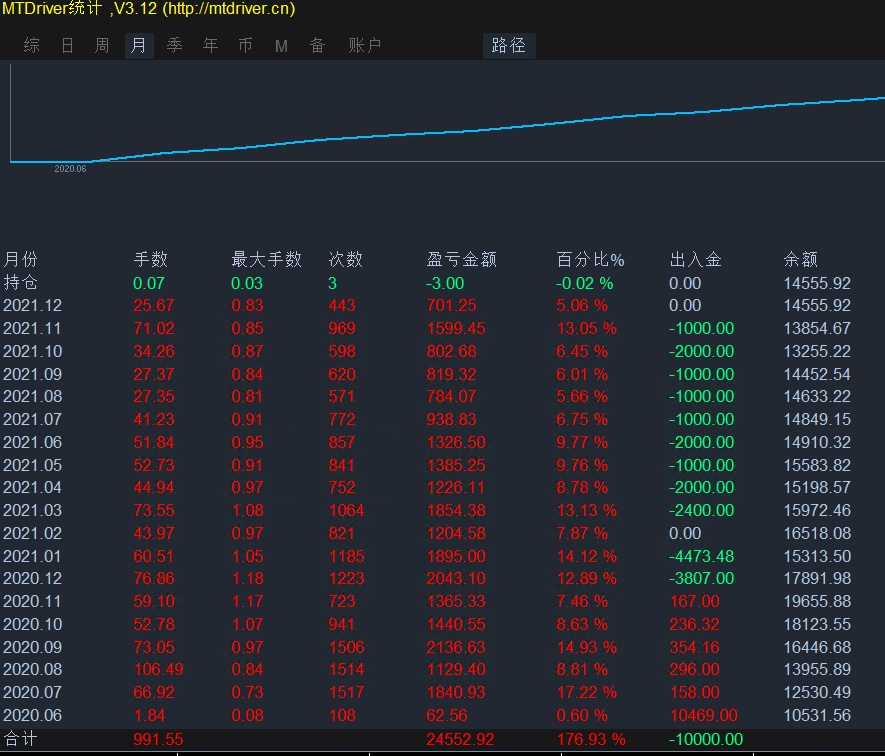Open the 季 quarterly tab
The height and width of the screenshot is (756, 885).
pos(174,45)
